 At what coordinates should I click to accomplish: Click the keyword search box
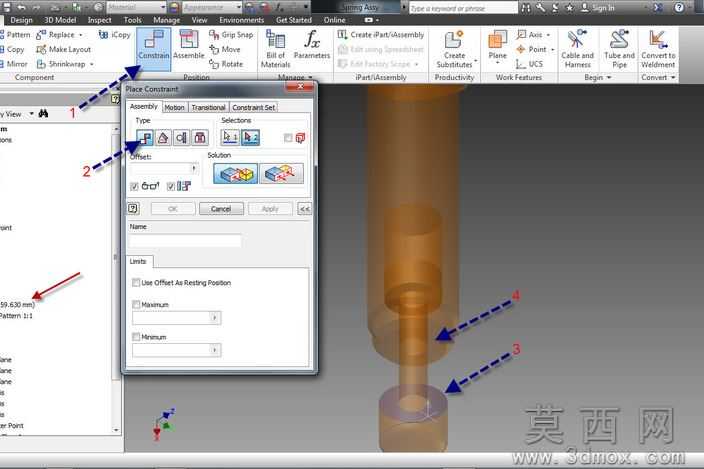pos(463,8)
